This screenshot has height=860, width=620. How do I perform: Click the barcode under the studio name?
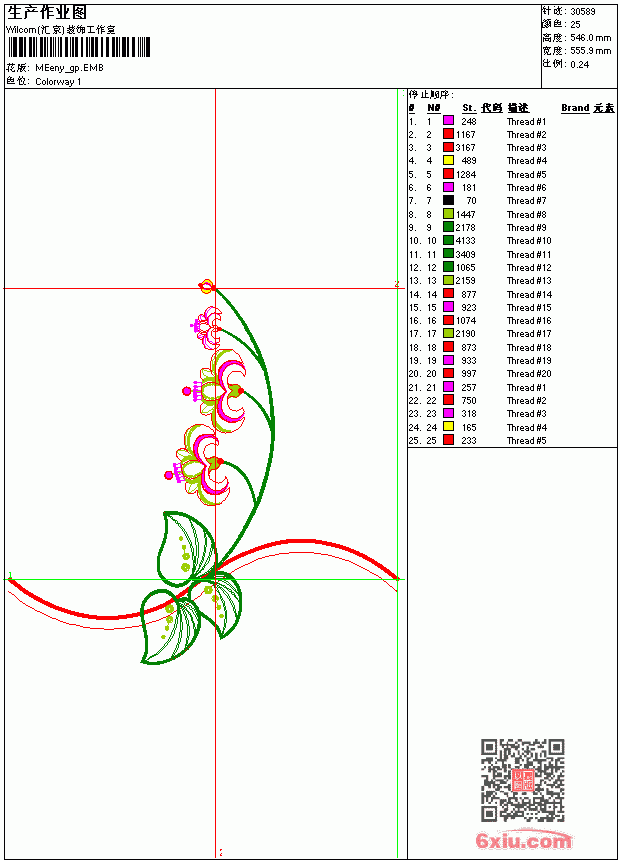(78, 47)
